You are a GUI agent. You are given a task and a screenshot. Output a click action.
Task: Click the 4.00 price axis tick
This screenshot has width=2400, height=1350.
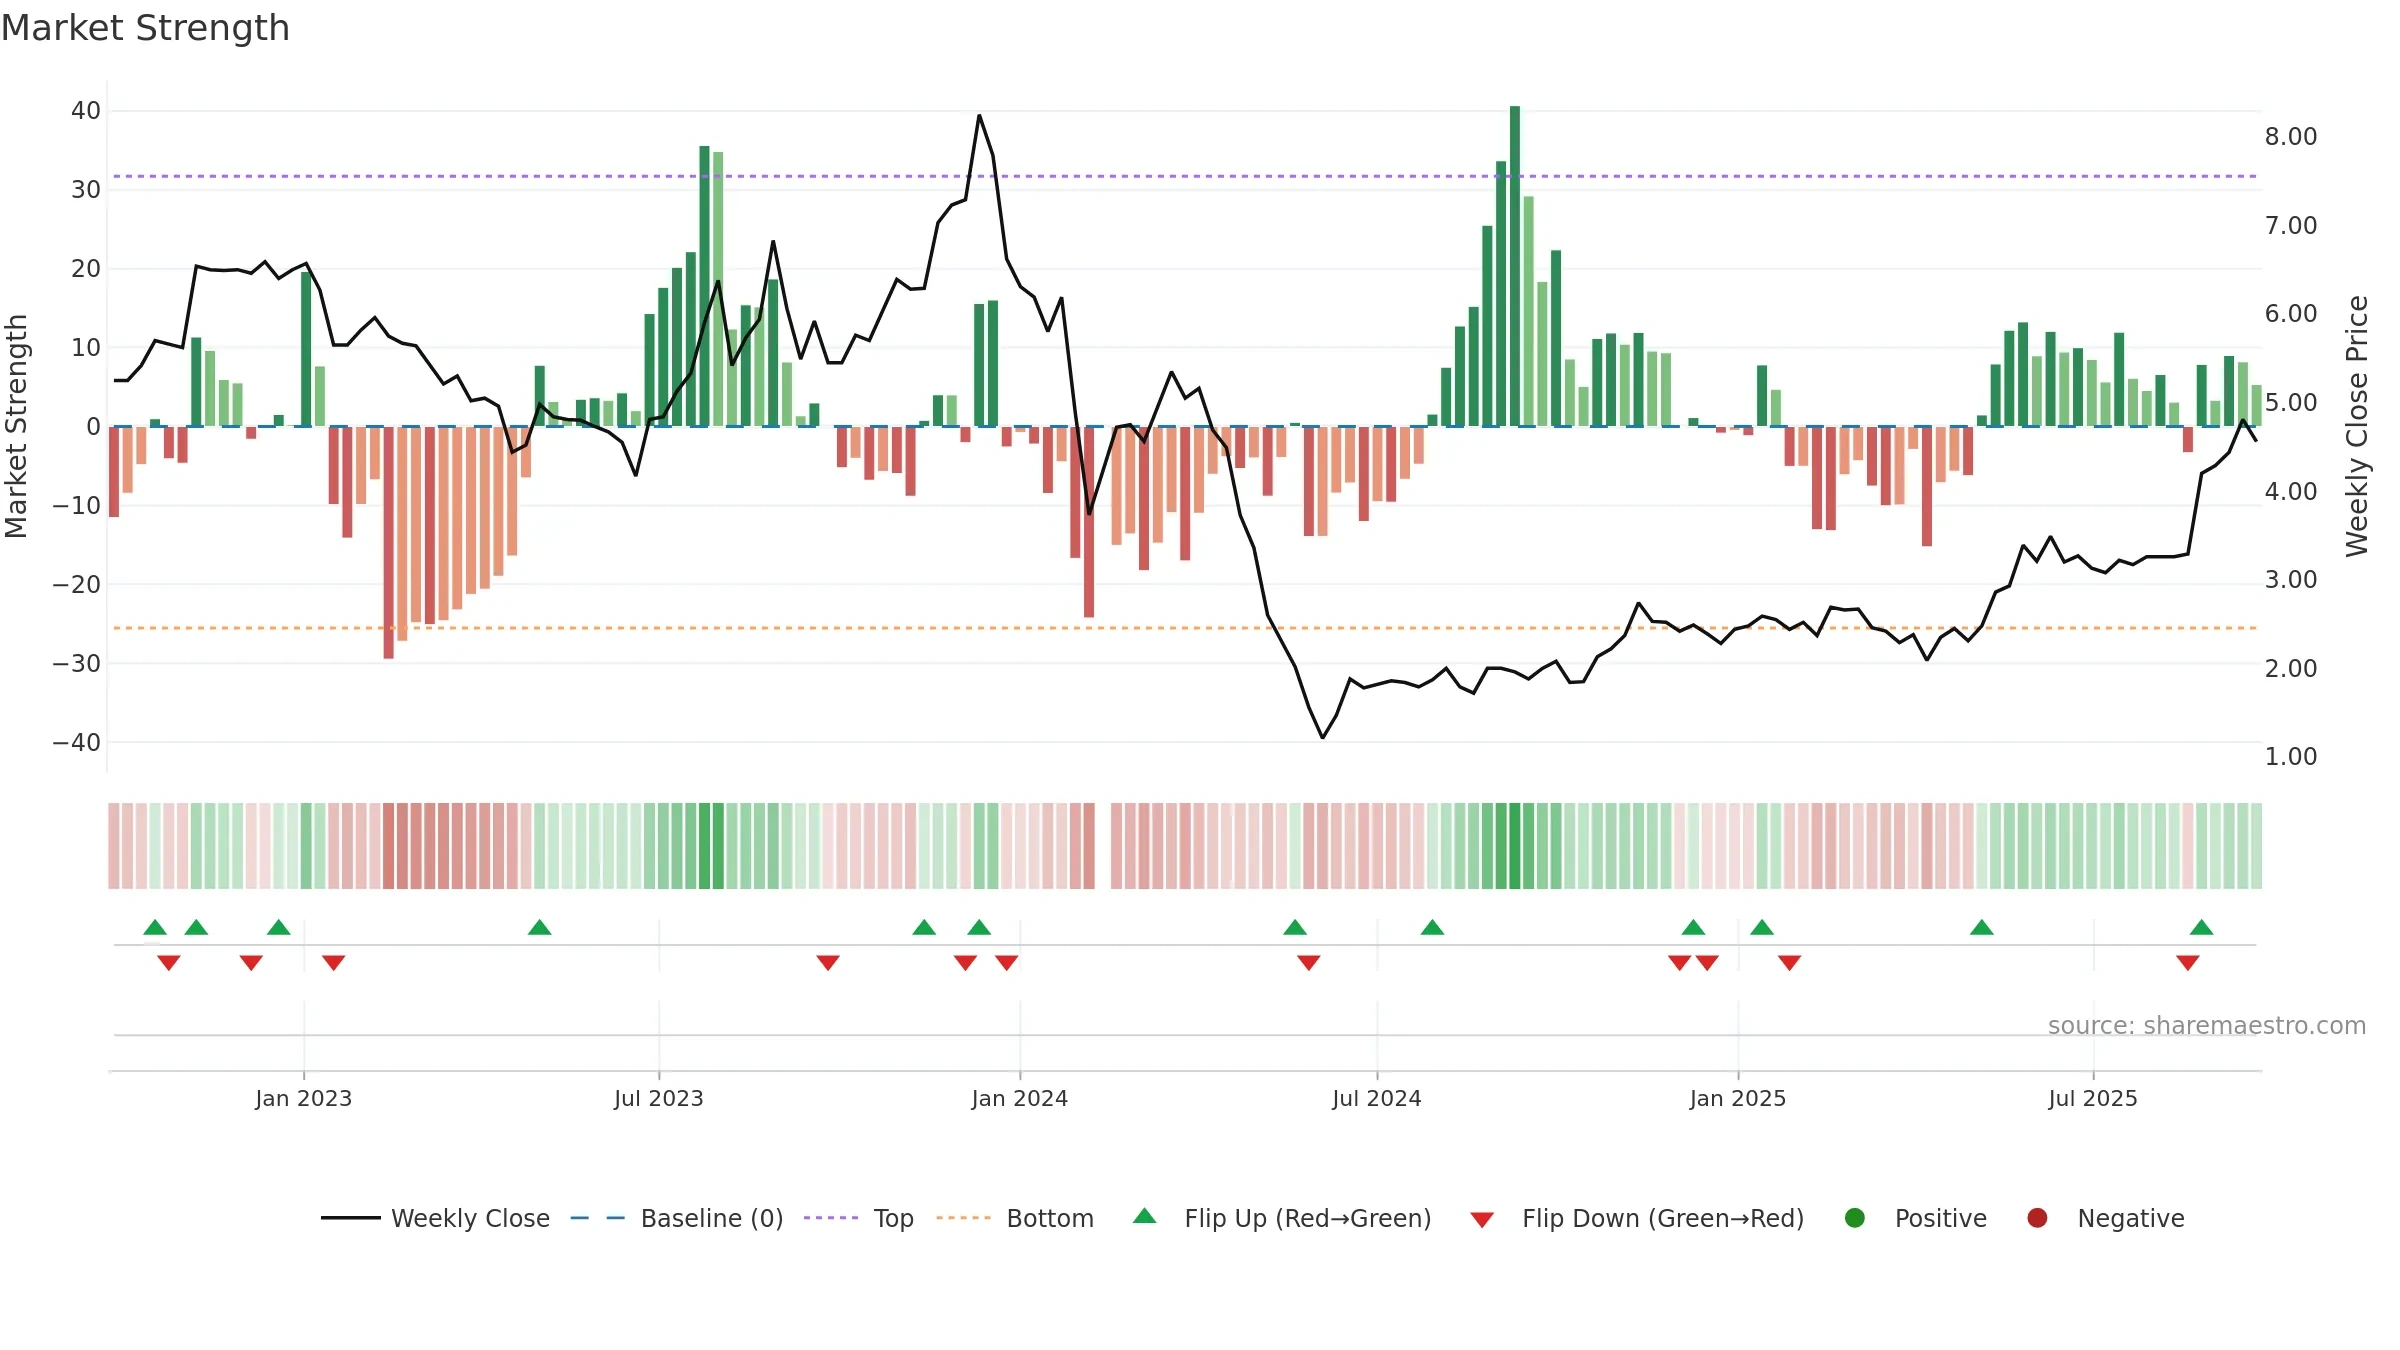pyautogui.click(x=2291, y=491)
